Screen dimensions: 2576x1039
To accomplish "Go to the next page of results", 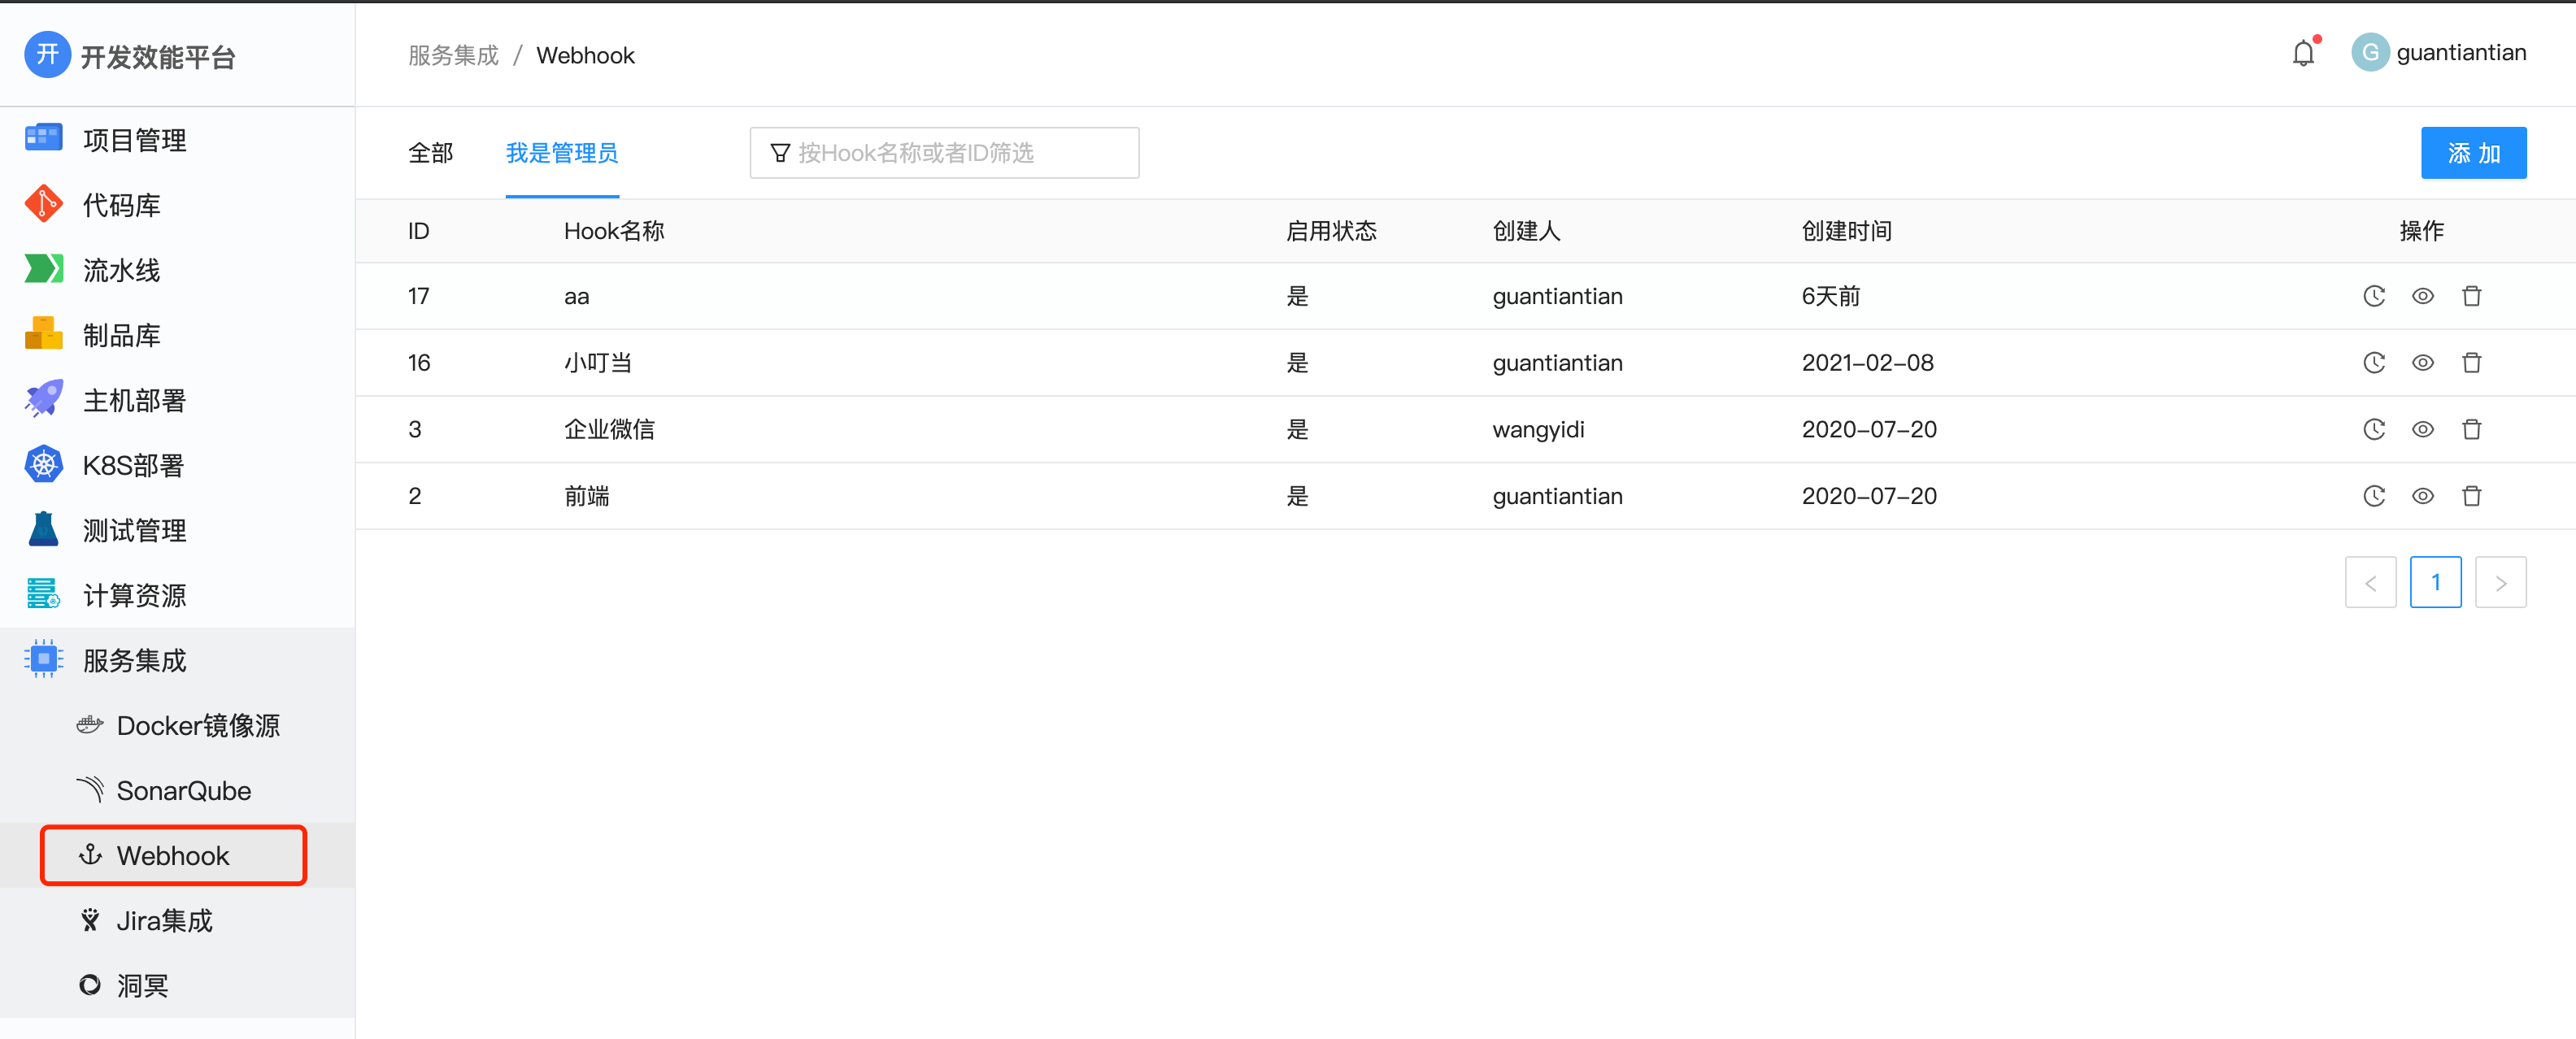I will point(2501,582).
